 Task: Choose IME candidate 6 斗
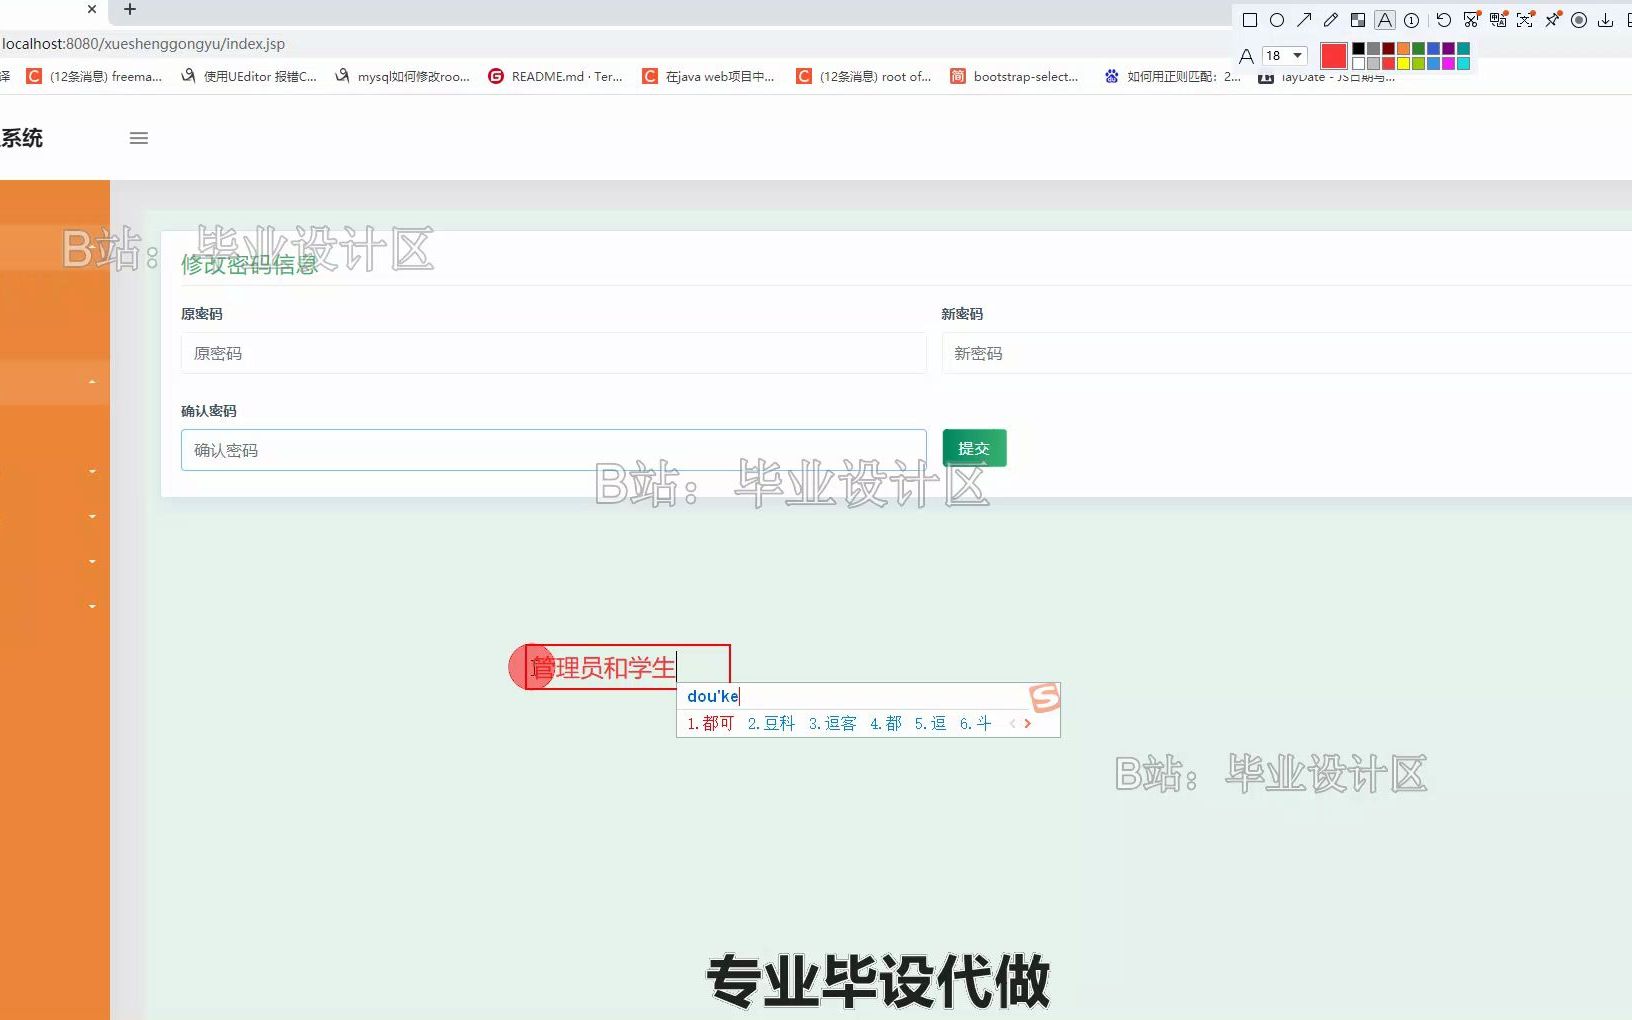(x=975, y=723)
